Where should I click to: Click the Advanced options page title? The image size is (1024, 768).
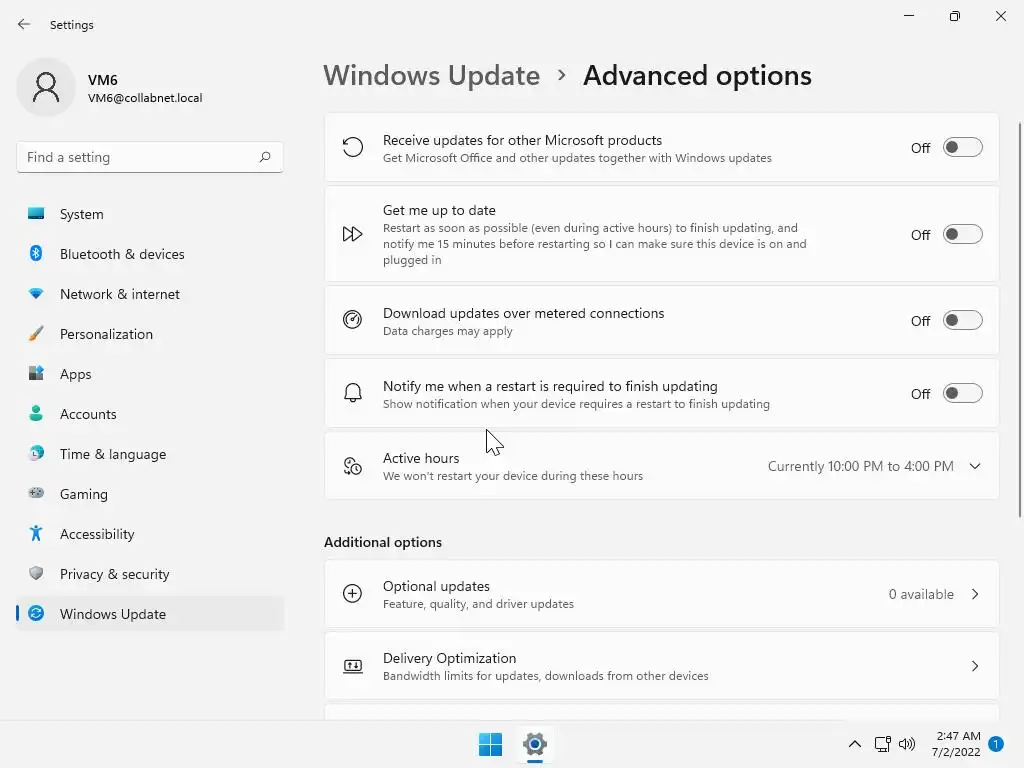point(697,76)
